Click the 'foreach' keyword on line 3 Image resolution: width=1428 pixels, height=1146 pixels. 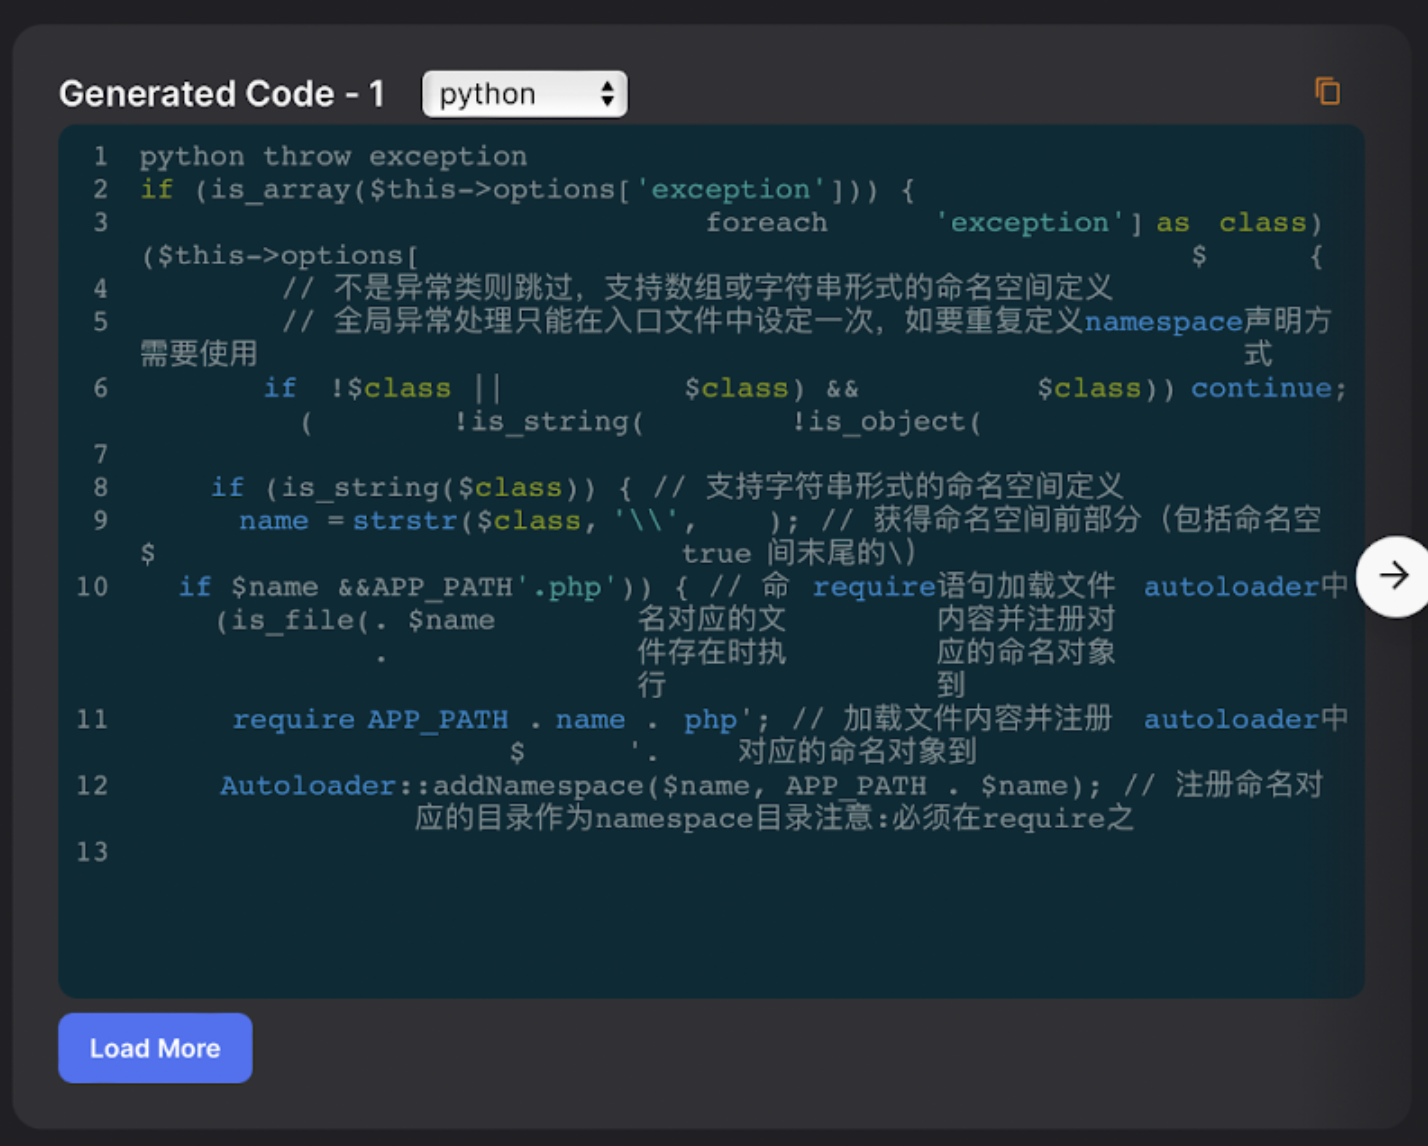pyautogui.click(x=767, y=222)
